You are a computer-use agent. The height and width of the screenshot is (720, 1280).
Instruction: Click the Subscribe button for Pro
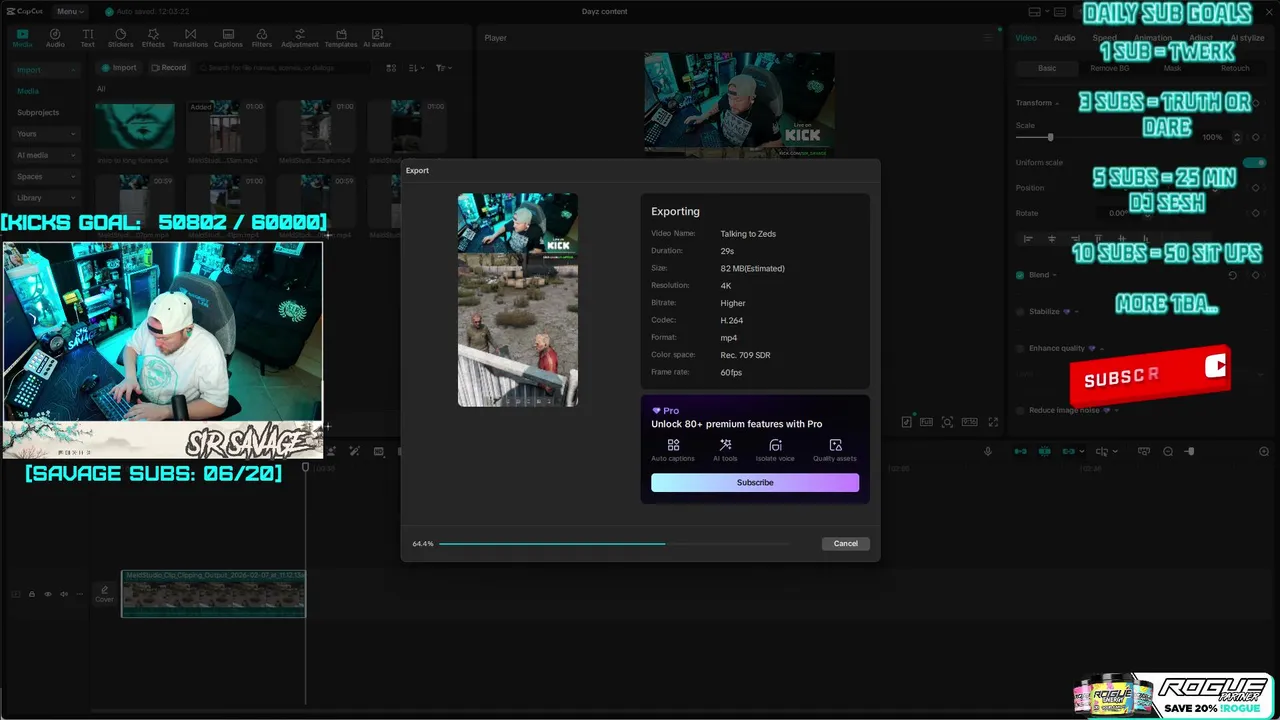click(x=755, y=482)
